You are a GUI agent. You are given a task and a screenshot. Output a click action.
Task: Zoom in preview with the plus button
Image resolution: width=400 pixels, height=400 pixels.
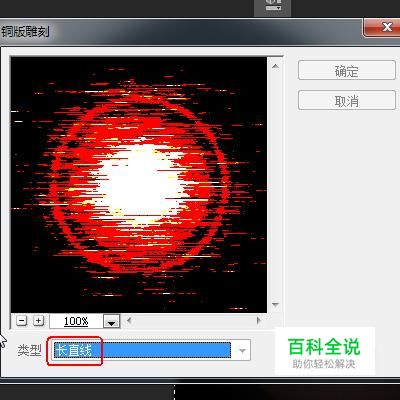pyautogui.click(x=39, y=321)
